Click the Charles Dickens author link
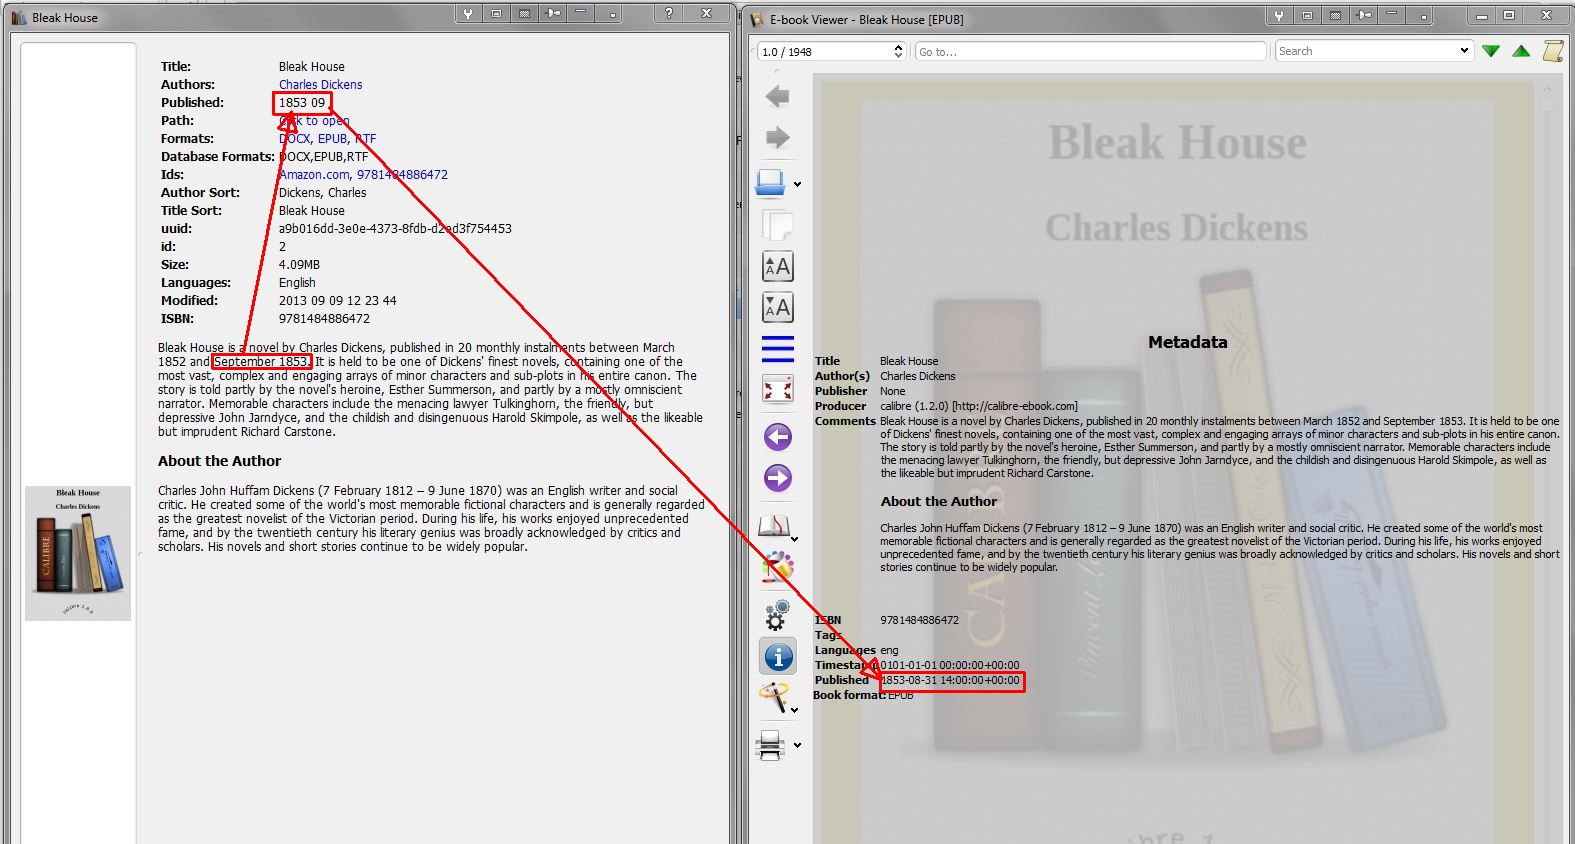The width and height of the screenshot is (1575, 844). 320,85
